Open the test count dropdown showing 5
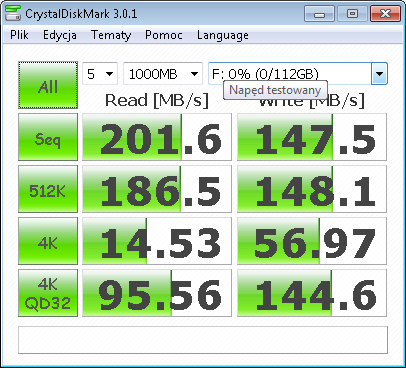406x368 pixels. click(x=100, y=74)
